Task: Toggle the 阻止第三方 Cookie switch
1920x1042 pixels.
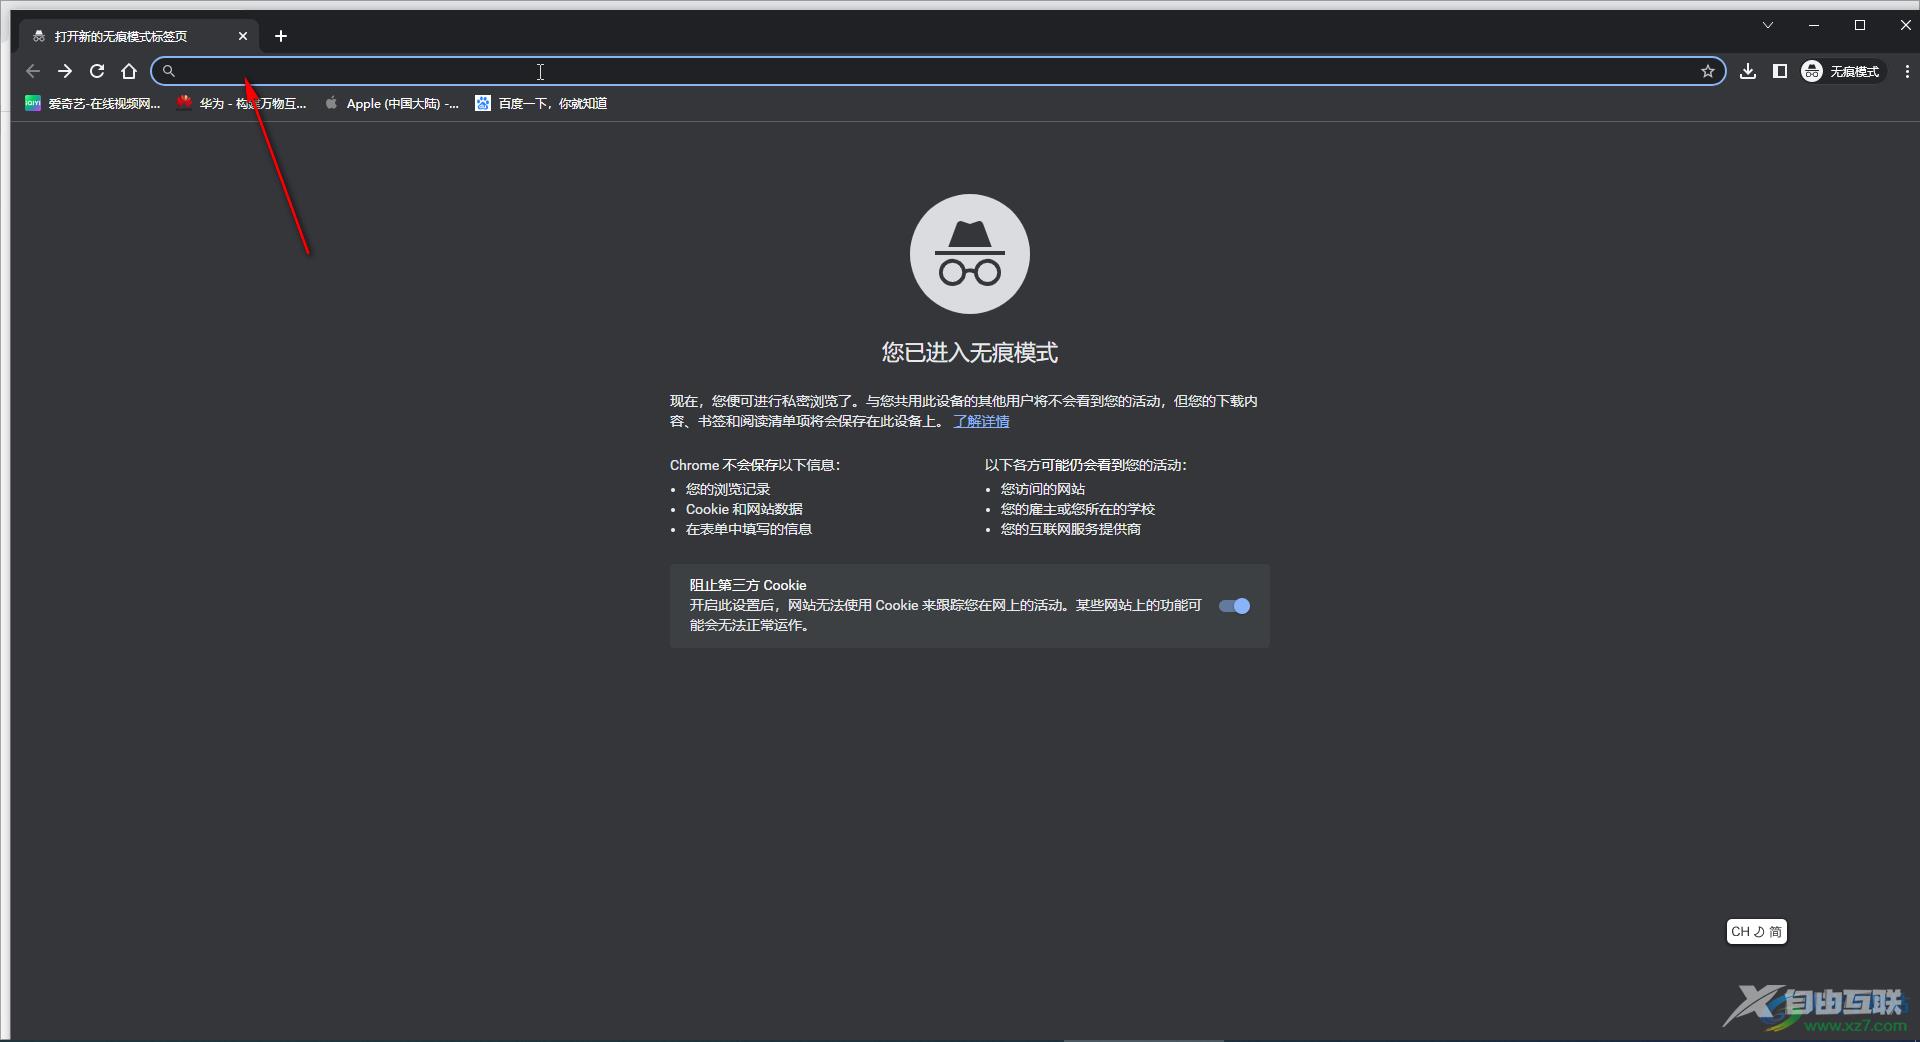Action: coord(1234,606)
